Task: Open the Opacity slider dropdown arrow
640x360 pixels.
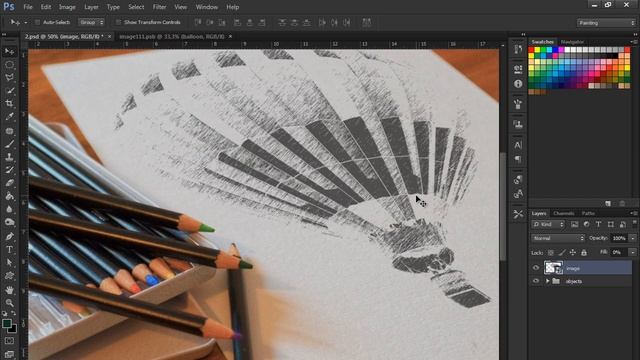Action: (x=633, y=238)
